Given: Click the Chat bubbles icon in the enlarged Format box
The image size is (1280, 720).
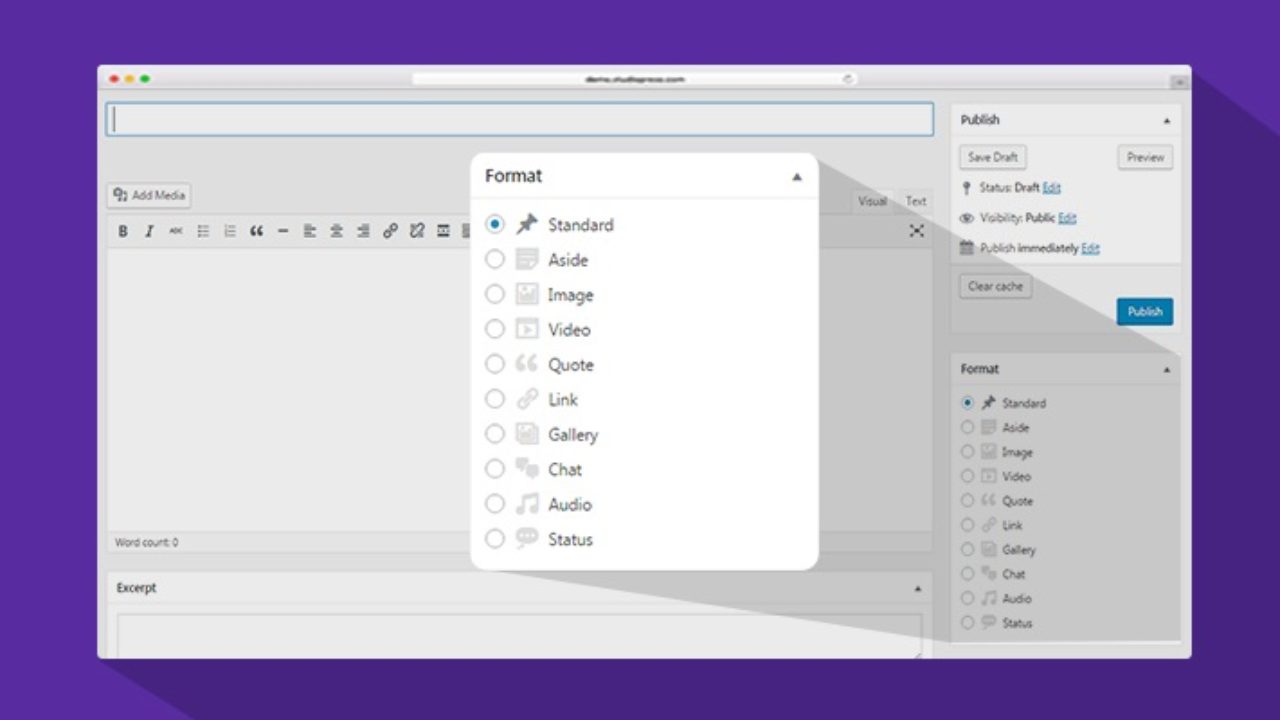Looking at the screenshot, I should (x=527, y=468).
